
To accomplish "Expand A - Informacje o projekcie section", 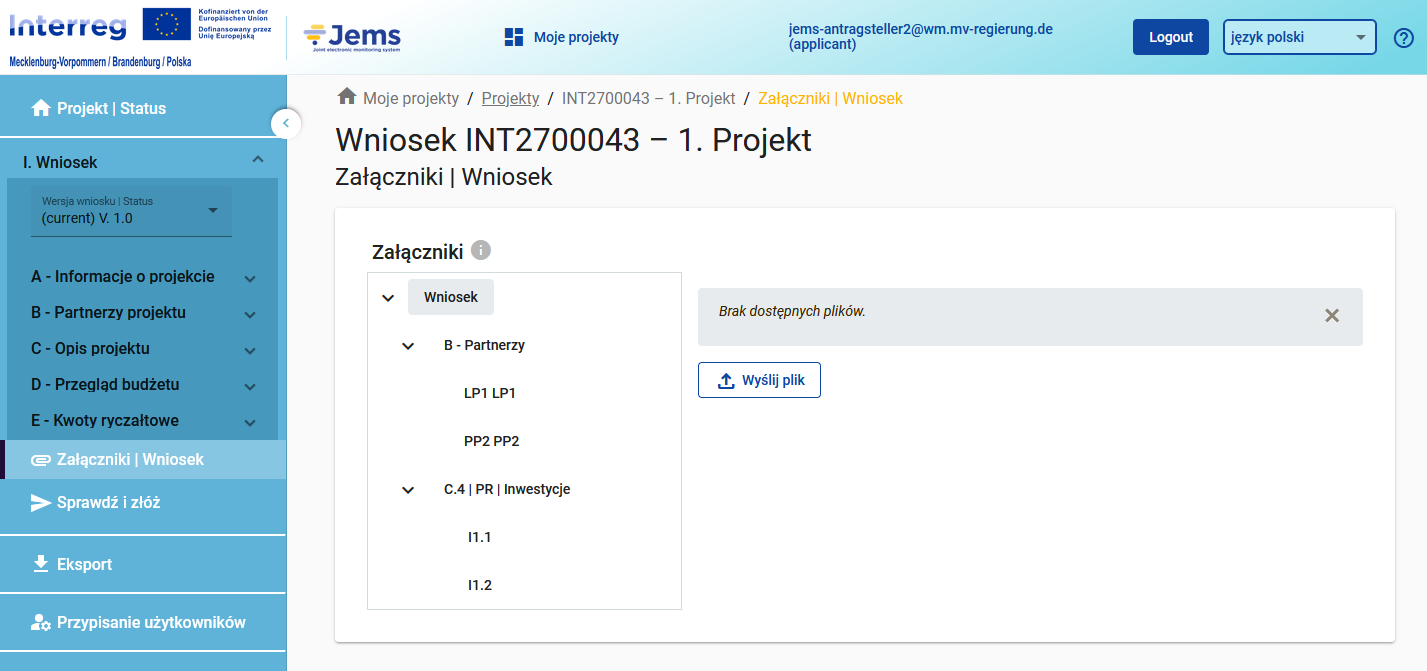I will click(250, 278).
